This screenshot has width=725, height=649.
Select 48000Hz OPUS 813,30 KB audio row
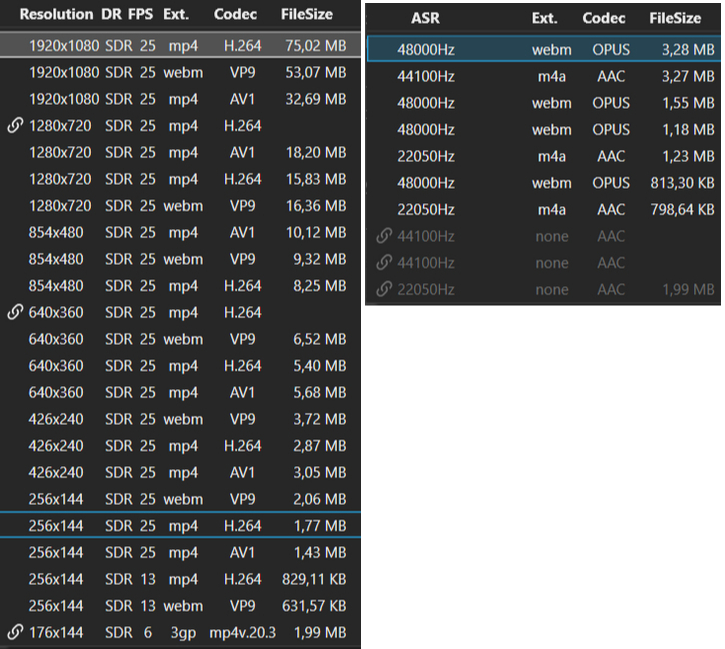[x=543, y=183]
